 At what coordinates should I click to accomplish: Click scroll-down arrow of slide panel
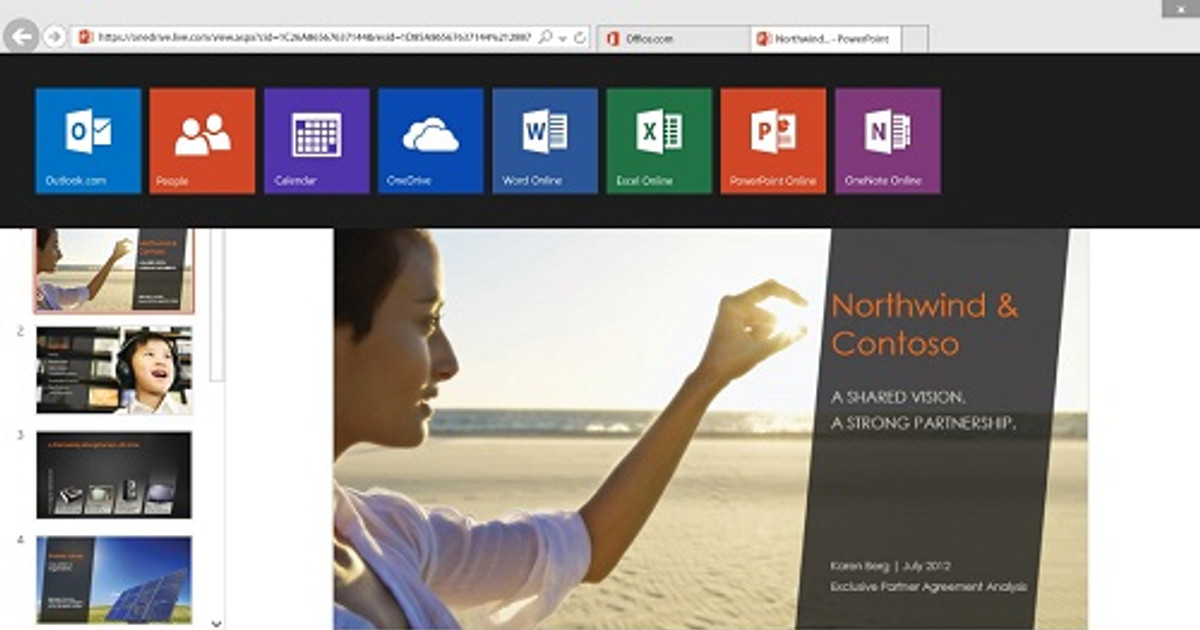click(217, 622)
